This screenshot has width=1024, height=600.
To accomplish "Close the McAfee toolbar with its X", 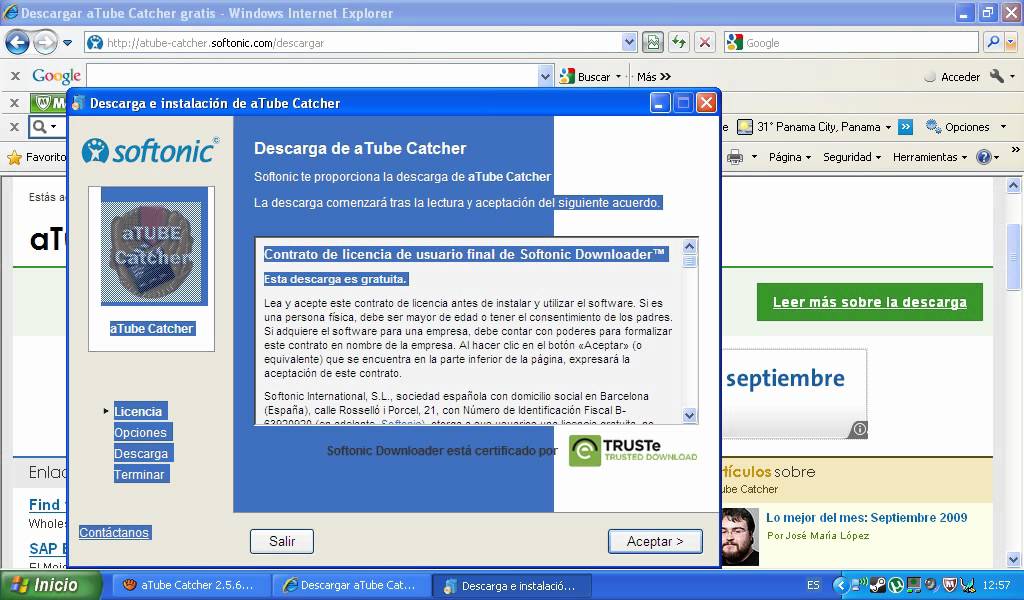I will click(15, 103).
